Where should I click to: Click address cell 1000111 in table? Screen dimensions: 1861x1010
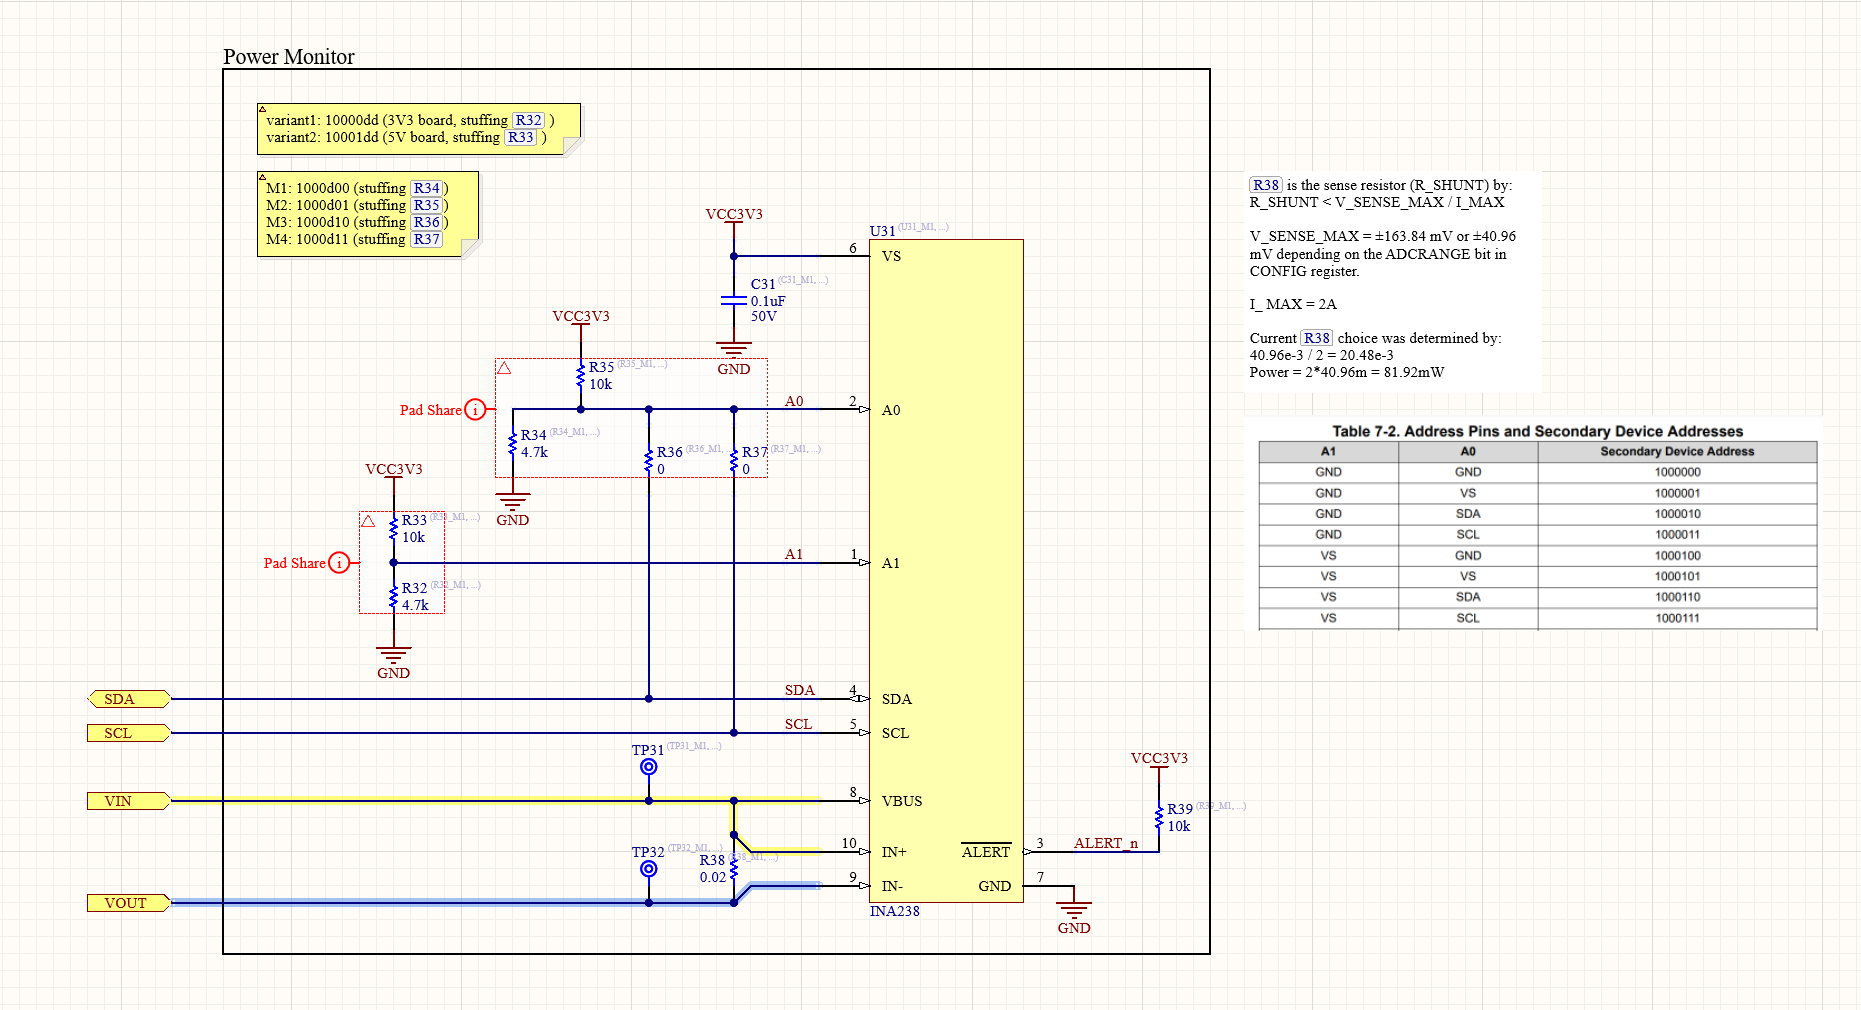click(1677, 618)
